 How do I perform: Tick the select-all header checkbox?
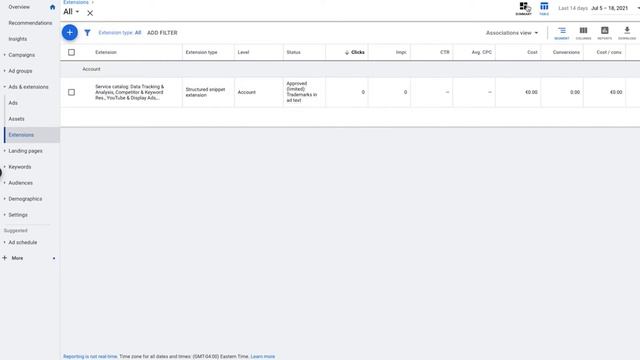[x=71, y=52]
